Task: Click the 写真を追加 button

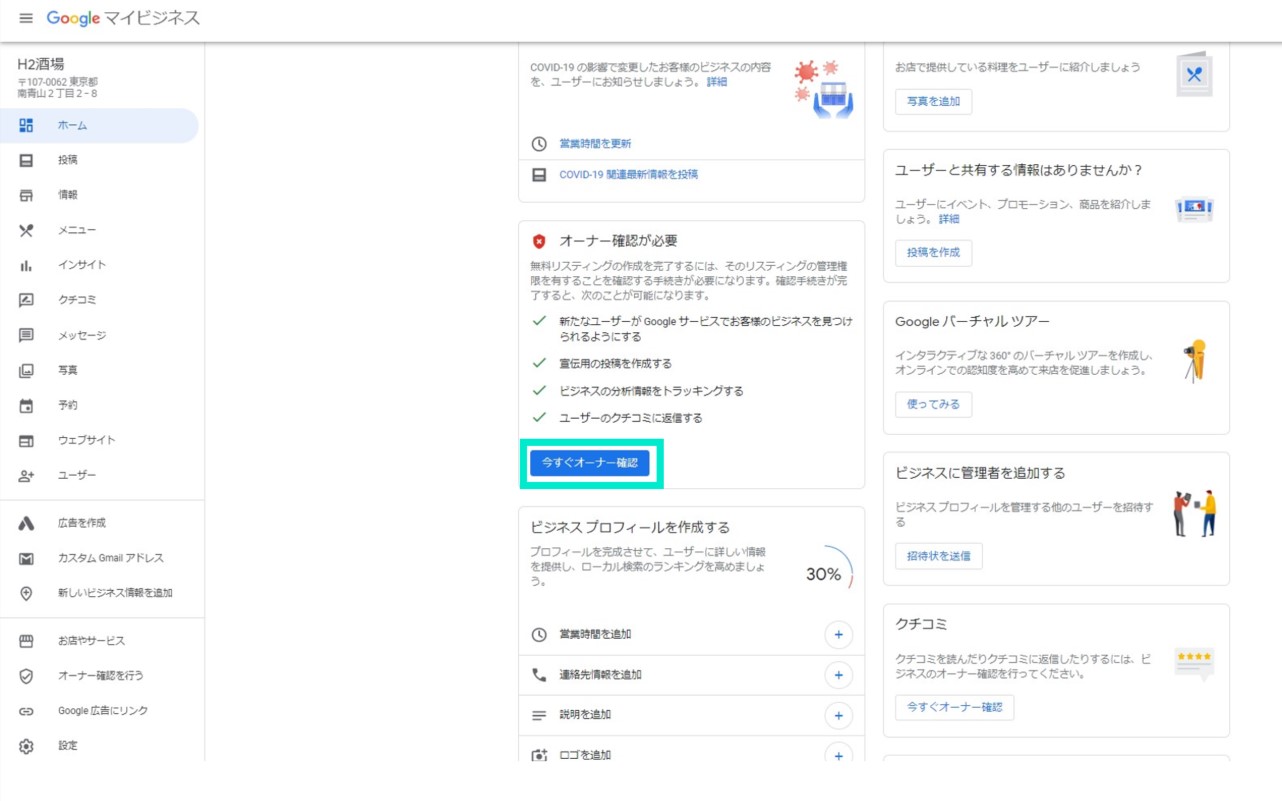Action: [x=933, y=101]
